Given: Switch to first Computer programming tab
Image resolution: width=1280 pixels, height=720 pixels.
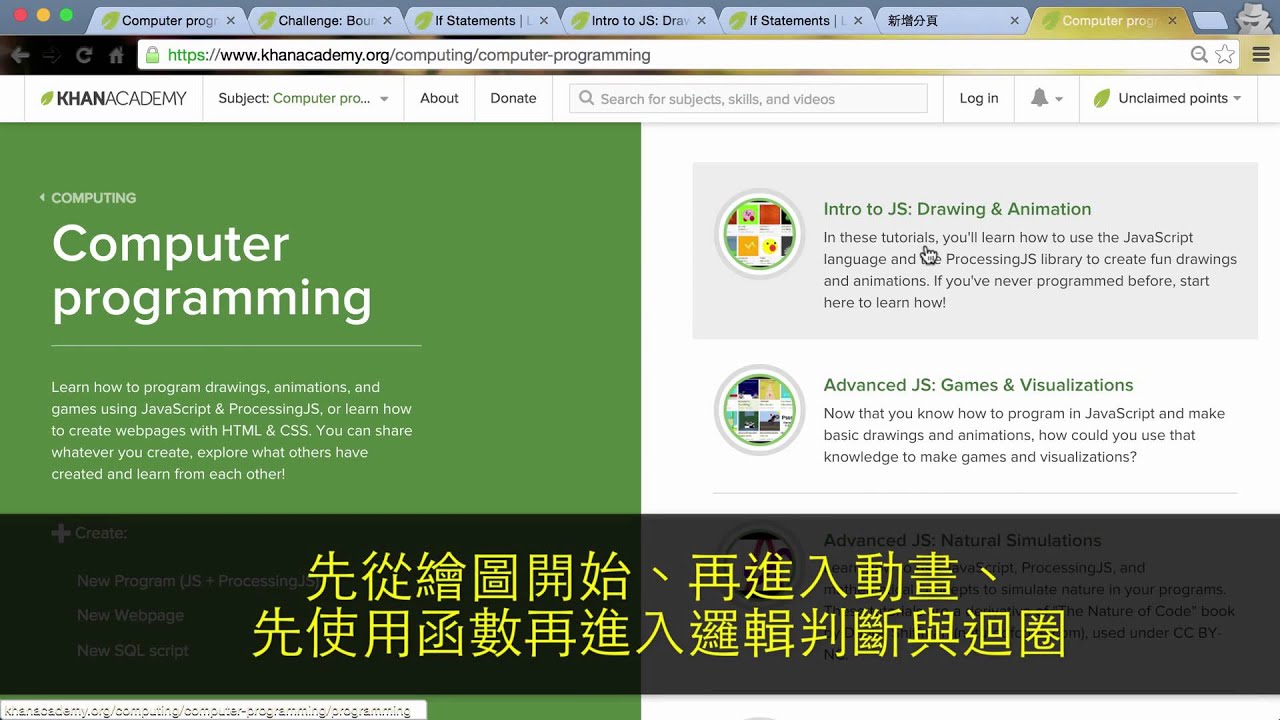Looking at the screenshot, I should 168,20.
